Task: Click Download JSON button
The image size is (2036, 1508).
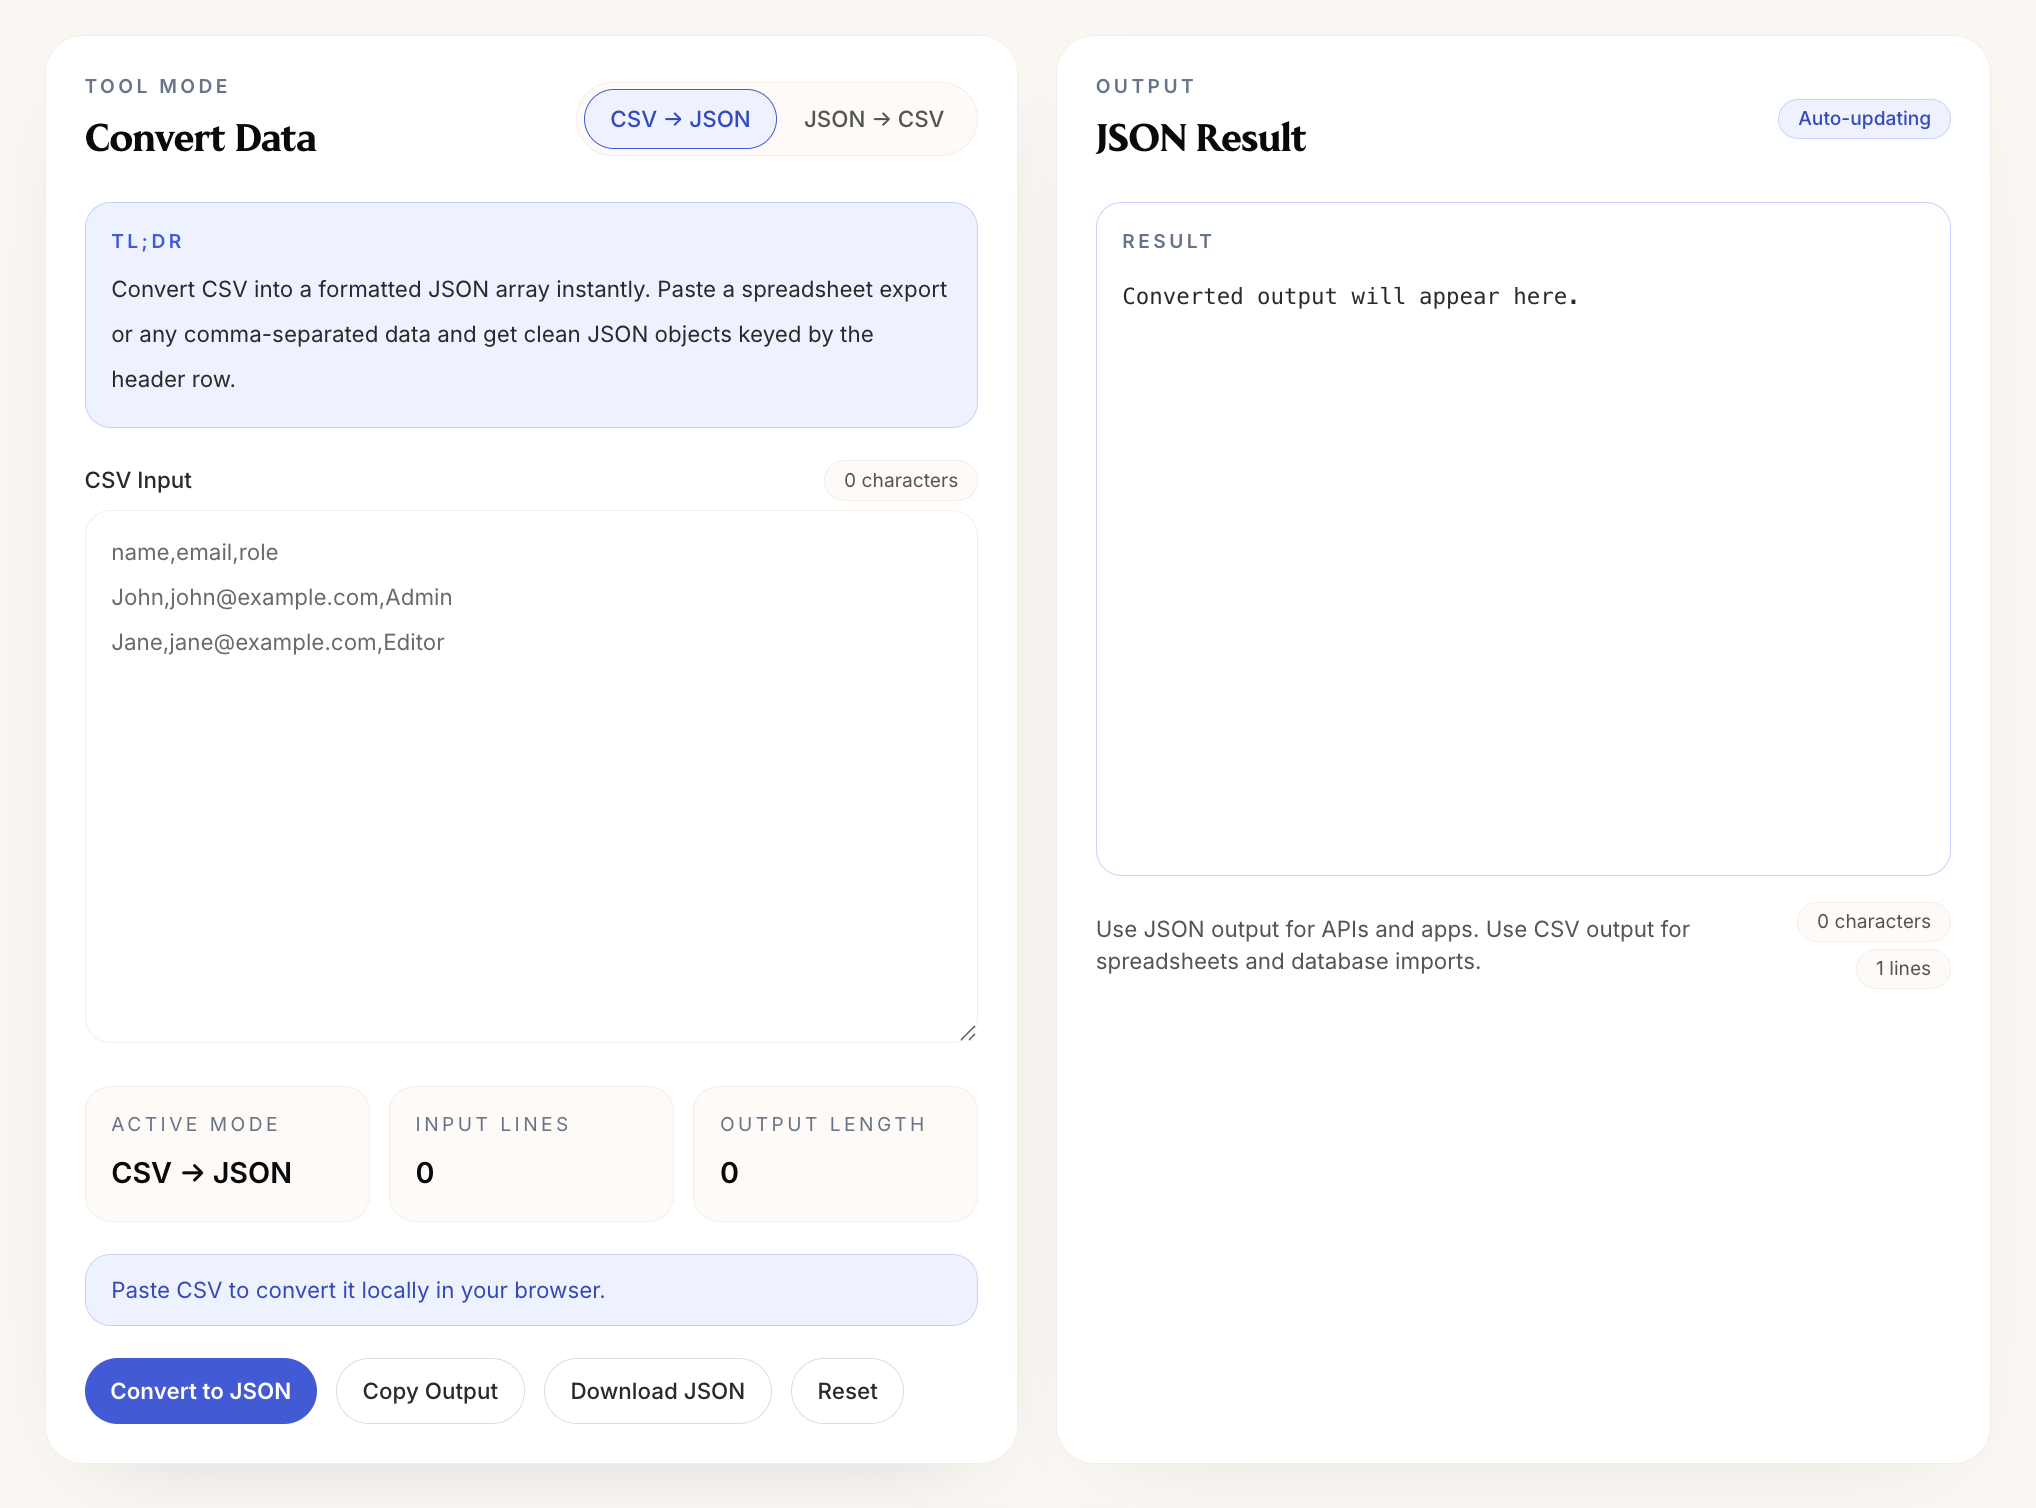Action: (658, 1391)
